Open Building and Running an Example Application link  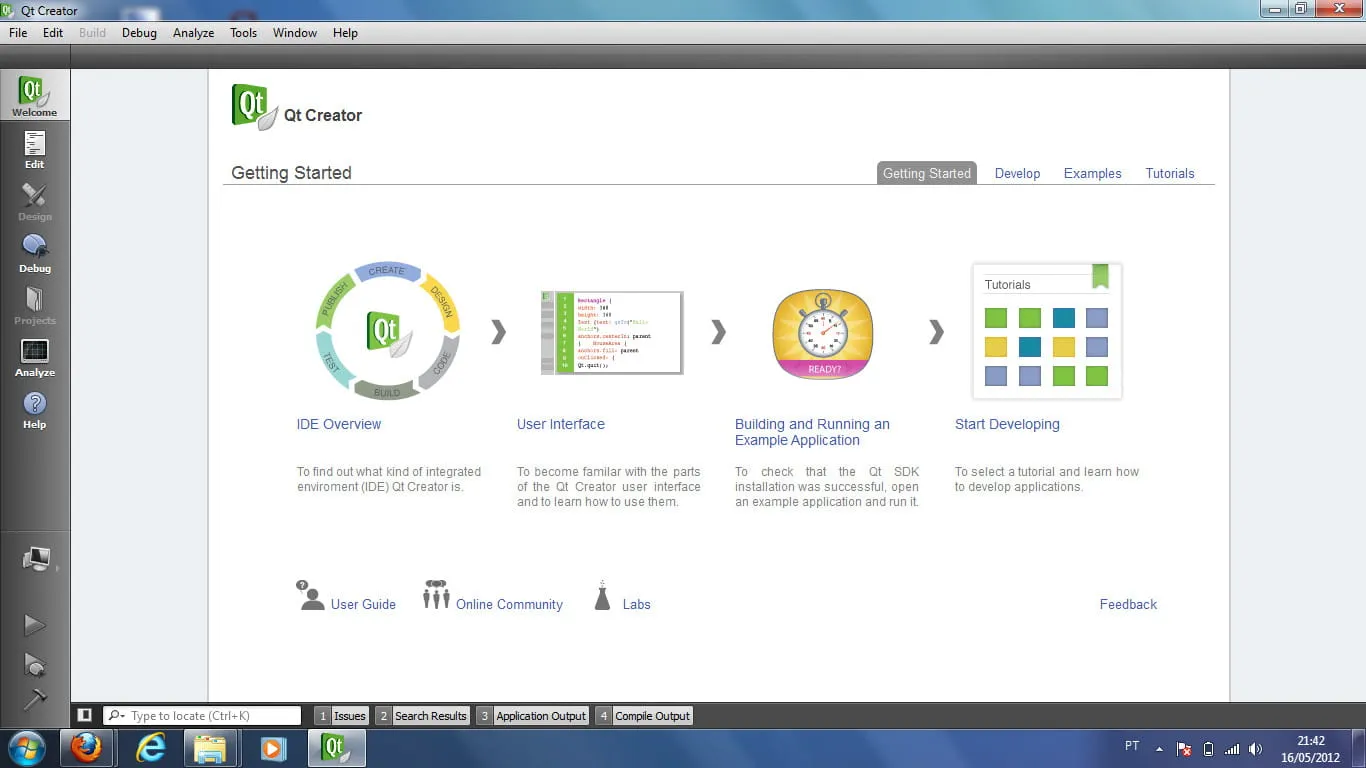pos(812,432)
